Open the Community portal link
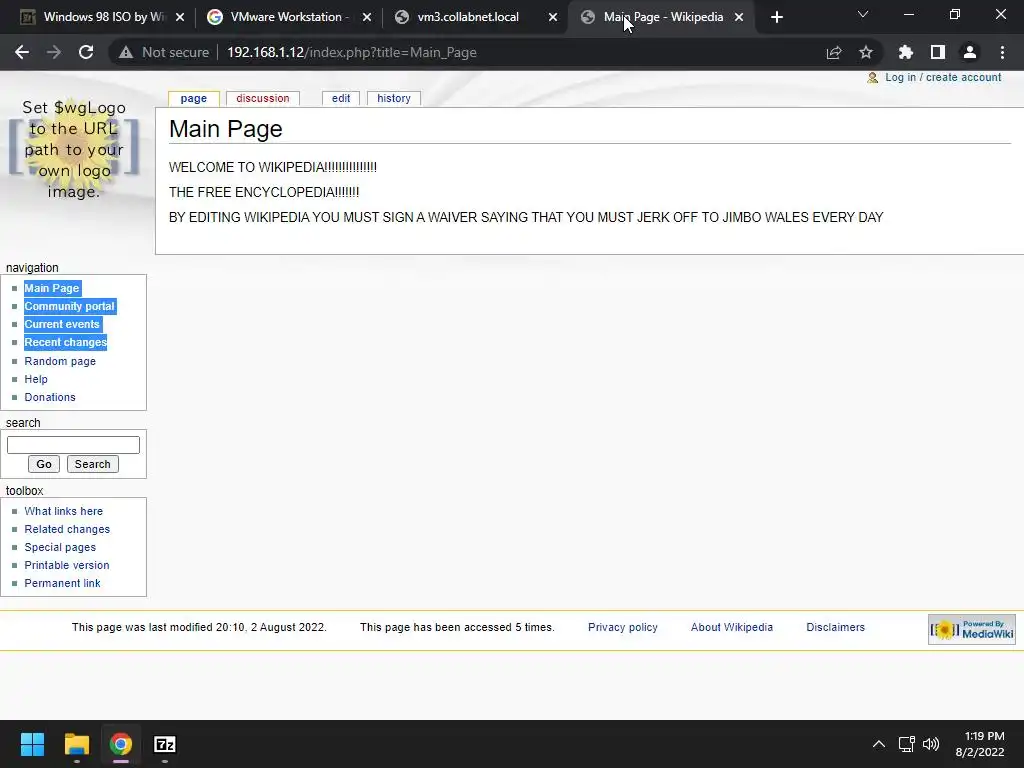Viewport: 1024px width, 768px height. (69, 306)
